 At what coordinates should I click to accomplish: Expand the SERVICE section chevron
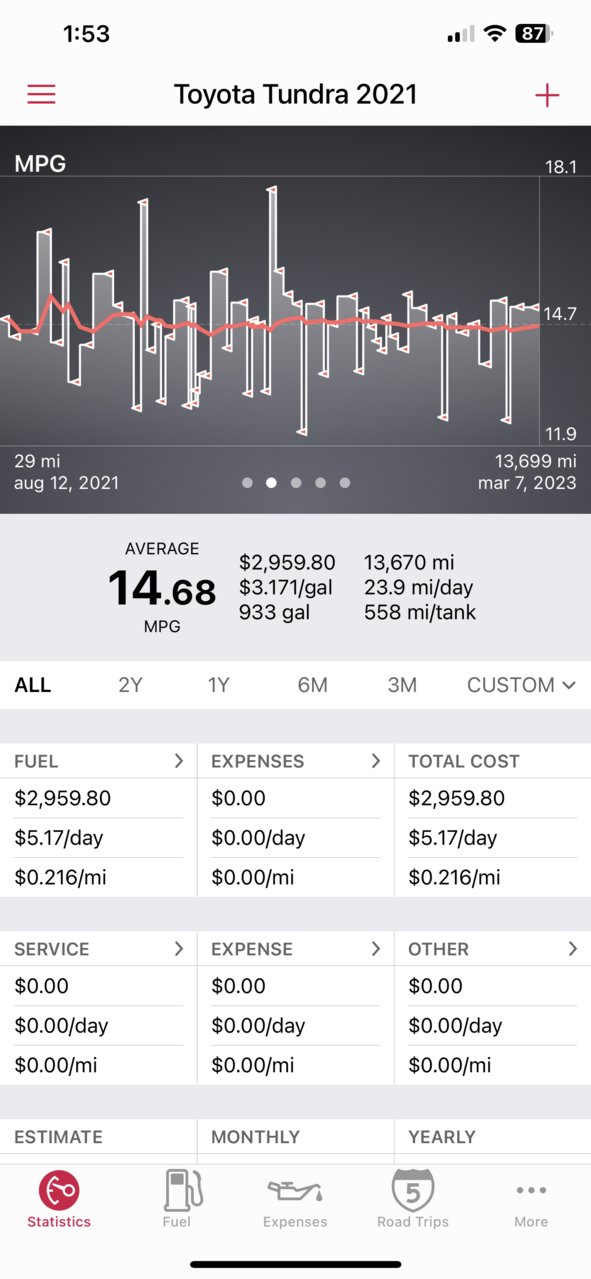[x=179, y=949]
